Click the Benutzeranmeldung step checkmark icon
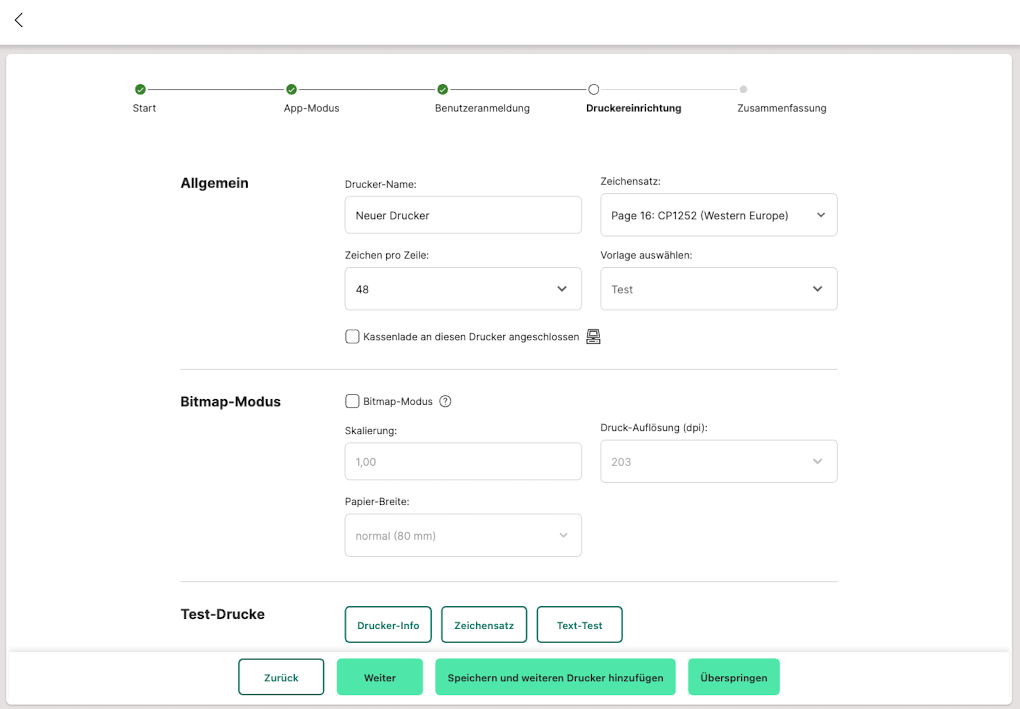Viewport: 1020px width, 709px height. tap(442, 89)
